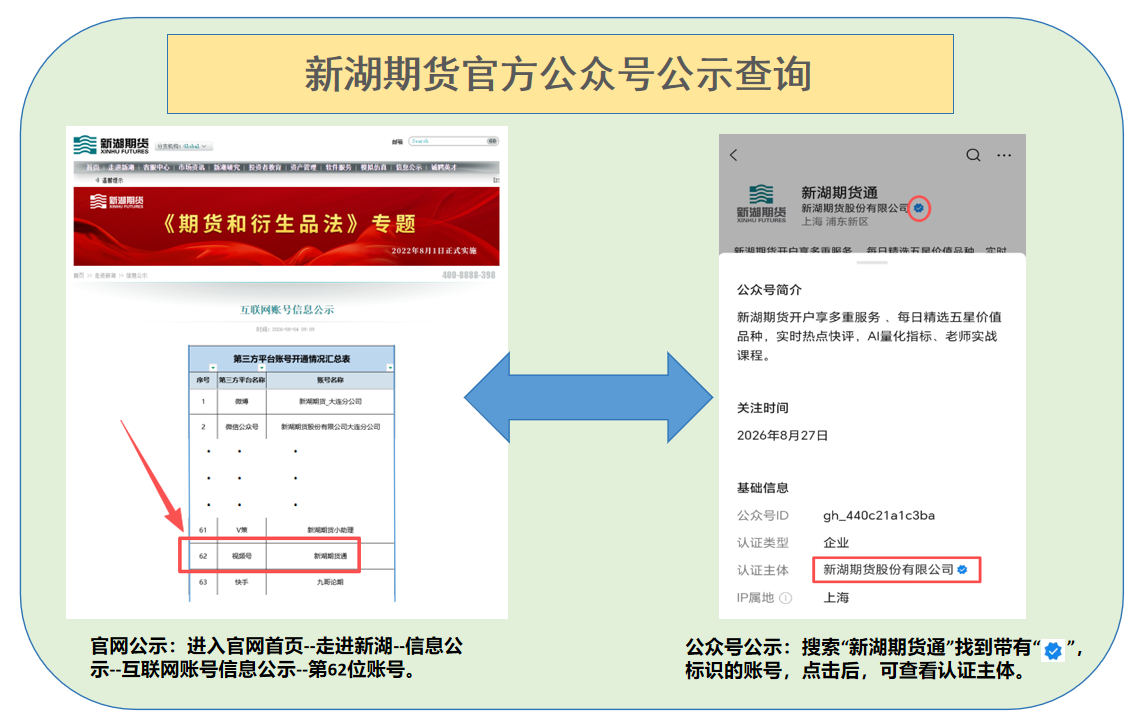Image resolution: width=1146 pixels, height=726 pixels.
Task: Open 新湖研究 navigation menu
Action: pos(227,167)
